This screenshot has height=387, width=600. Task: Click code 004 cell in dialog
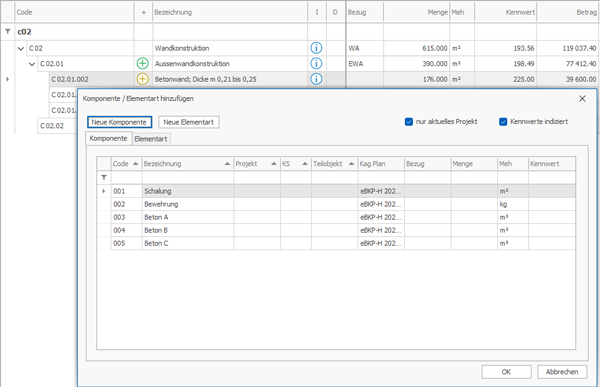[x=127, y=230]
